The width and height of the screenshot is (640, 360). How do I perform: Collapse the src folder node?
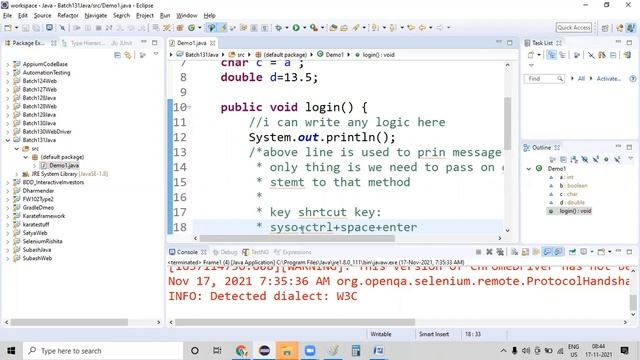click(x=17, y=149)
